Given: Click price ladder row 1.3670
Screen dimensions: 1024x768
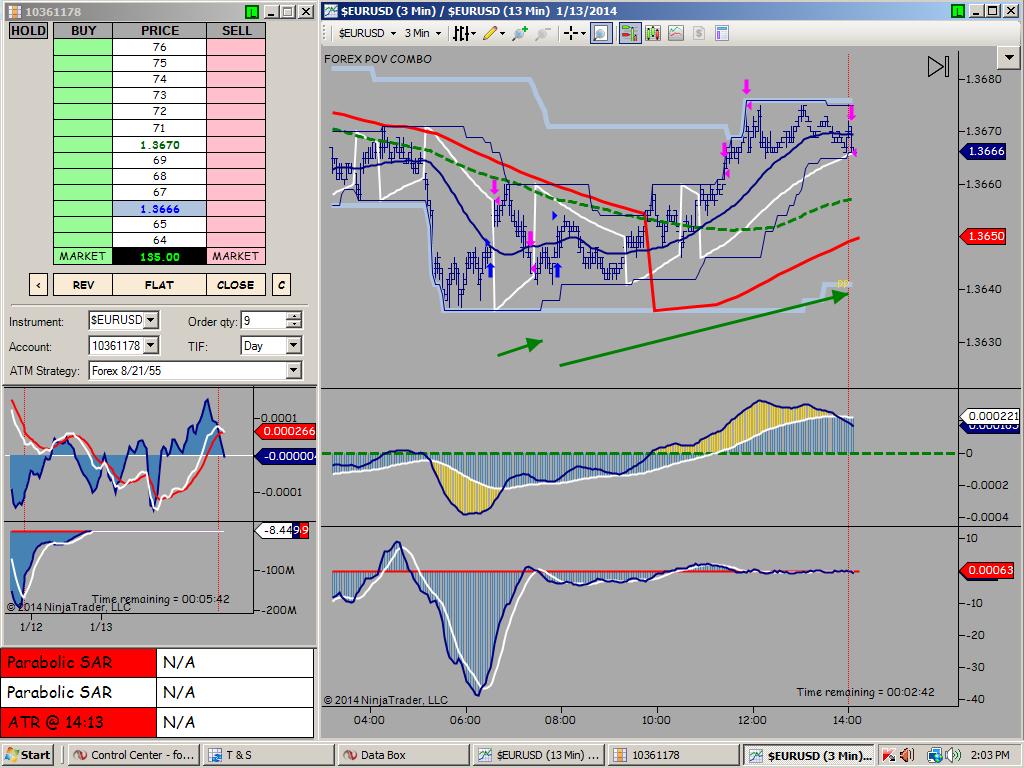Looking at the screenshot, I should pyautogui.click(x=159, y=145).
